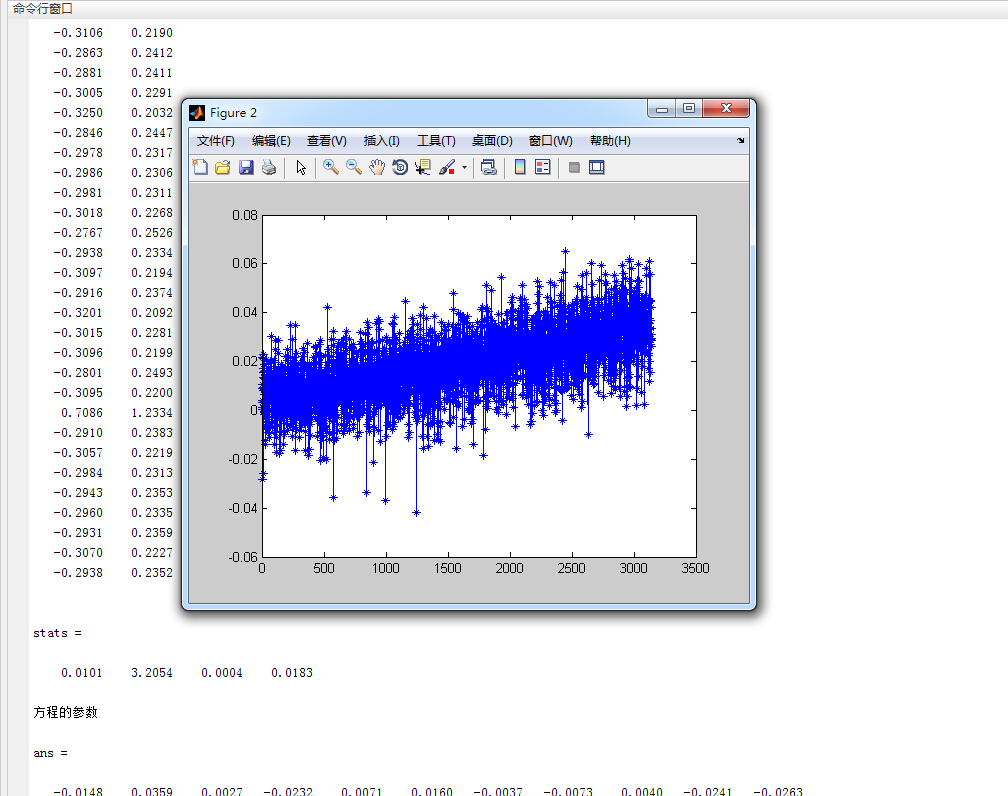Open the 帮助(H) menu
The width and height of the screenshot is (1008, 796).
[610, 141]
